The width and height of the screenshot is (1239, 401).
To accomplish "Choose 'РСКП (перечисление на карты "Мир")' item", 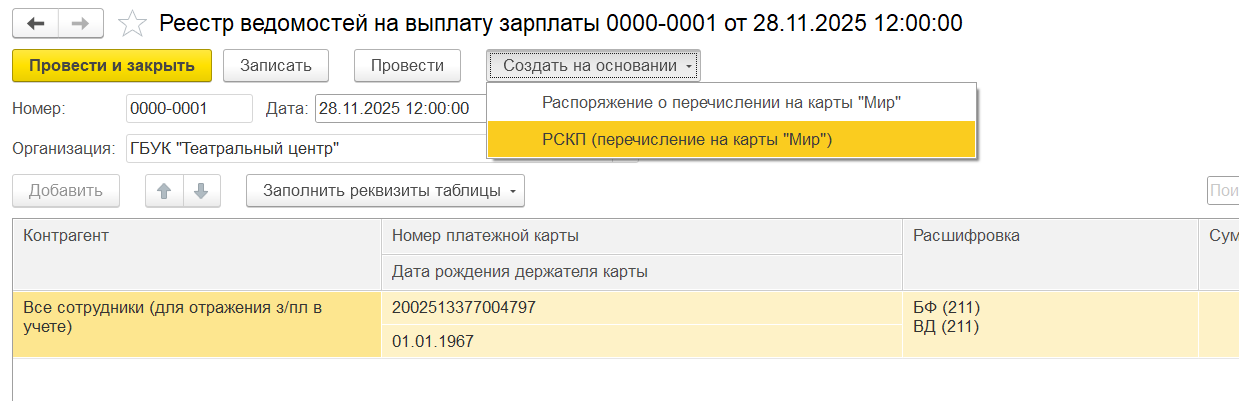I will click(687, 139).
